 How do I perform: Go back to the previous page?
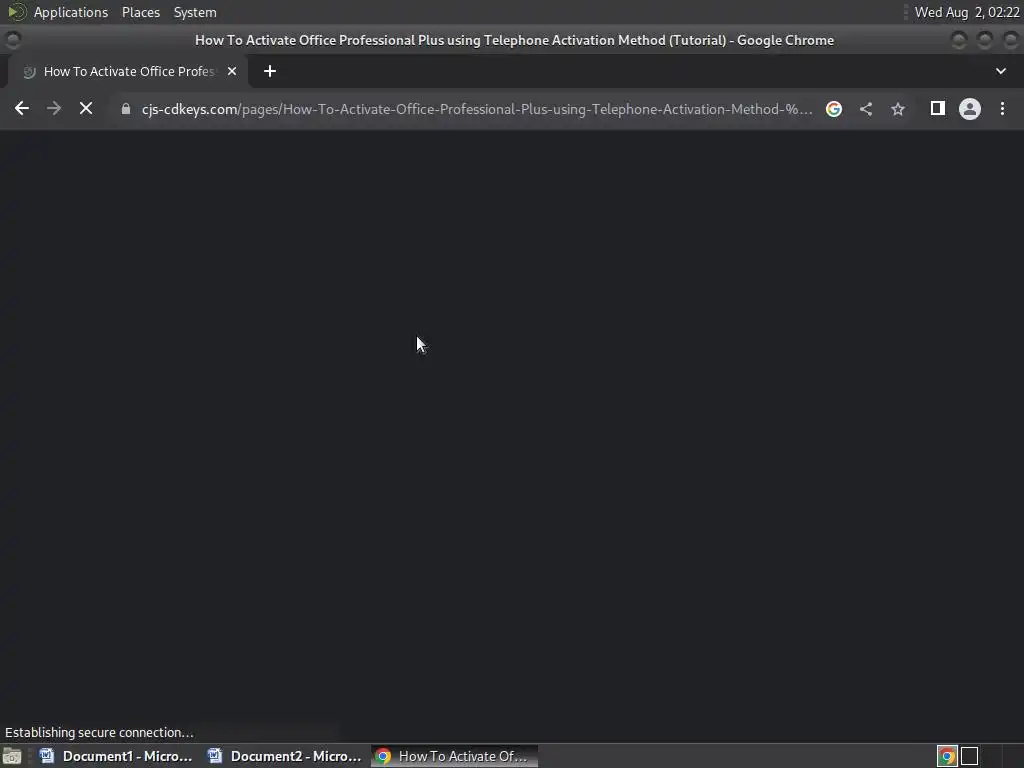[x=22, y=108]
